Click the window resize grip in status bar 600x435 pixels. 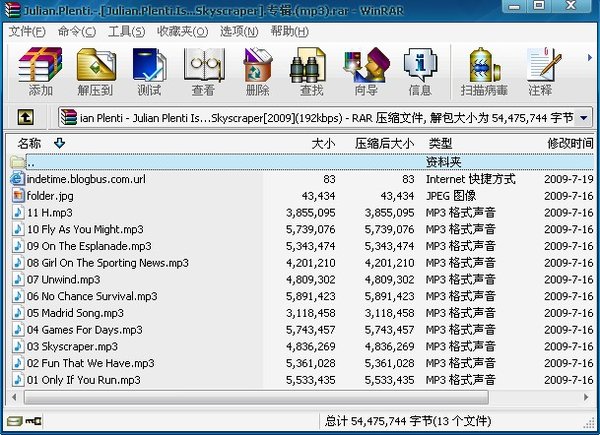tap(590, 423)
